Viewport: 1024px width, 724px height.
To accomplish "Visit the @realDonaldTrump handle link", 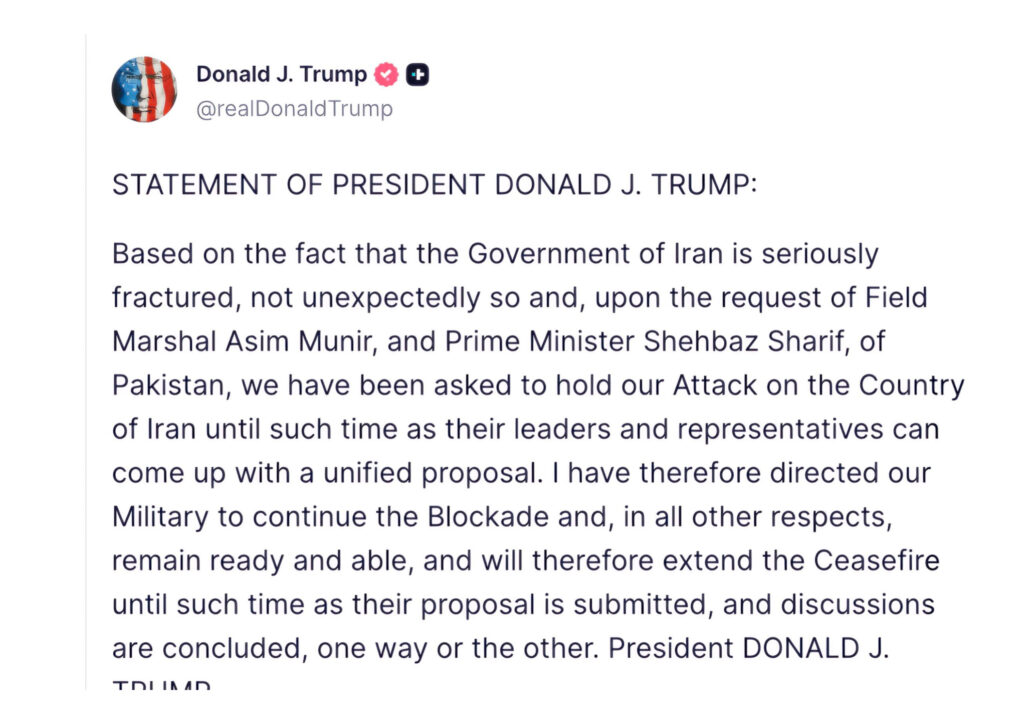I will click(x=294, y=109).
